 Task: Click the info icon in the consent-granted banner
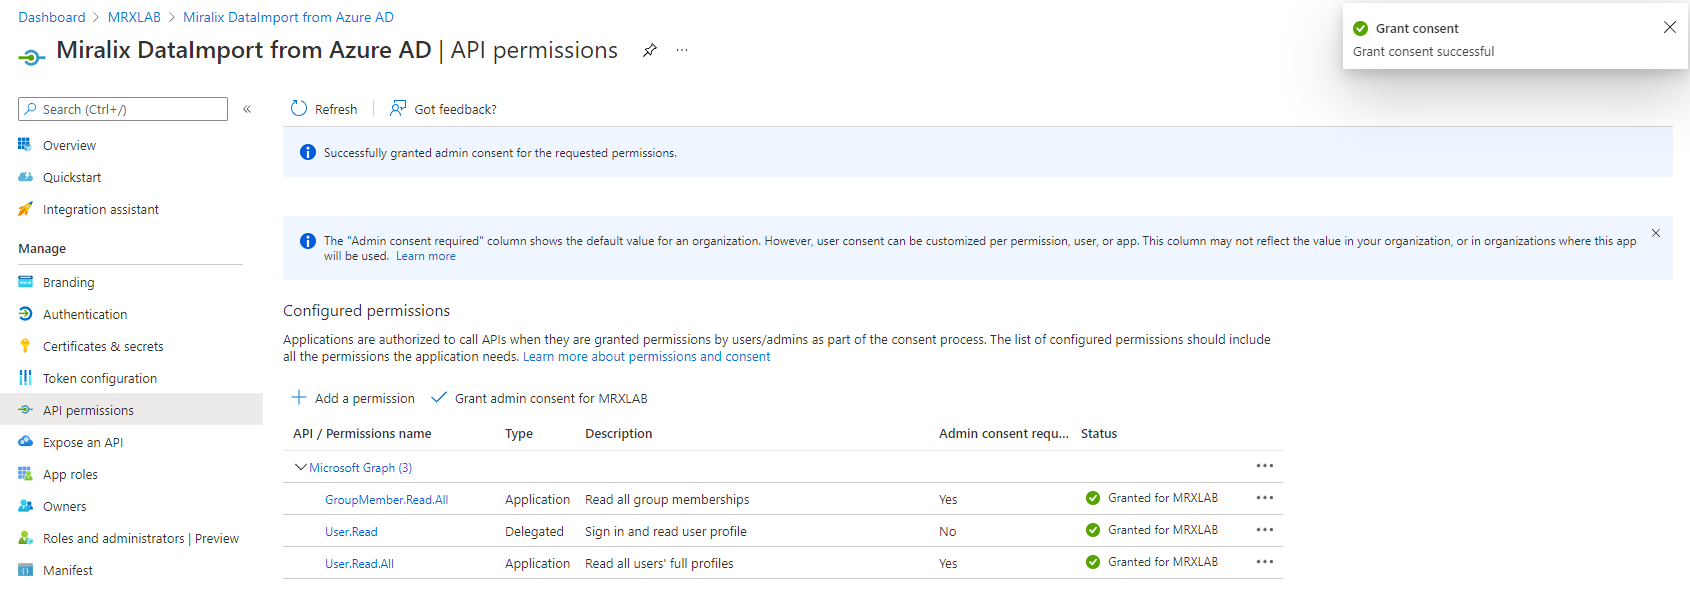click(x=308, y=152)
